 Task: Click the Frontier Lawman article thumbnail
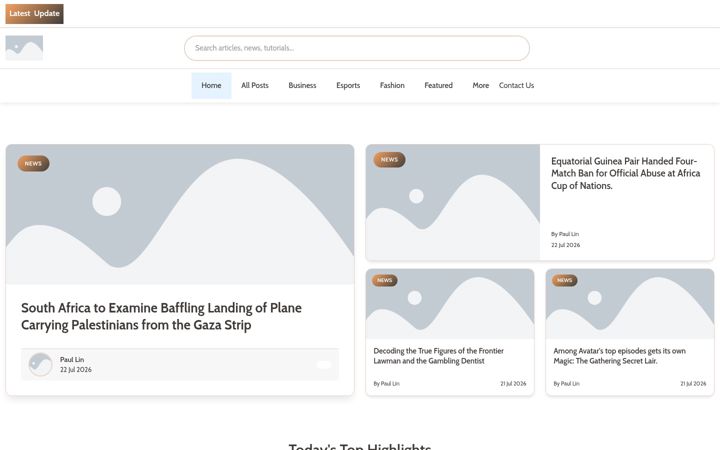click(450, 304)
